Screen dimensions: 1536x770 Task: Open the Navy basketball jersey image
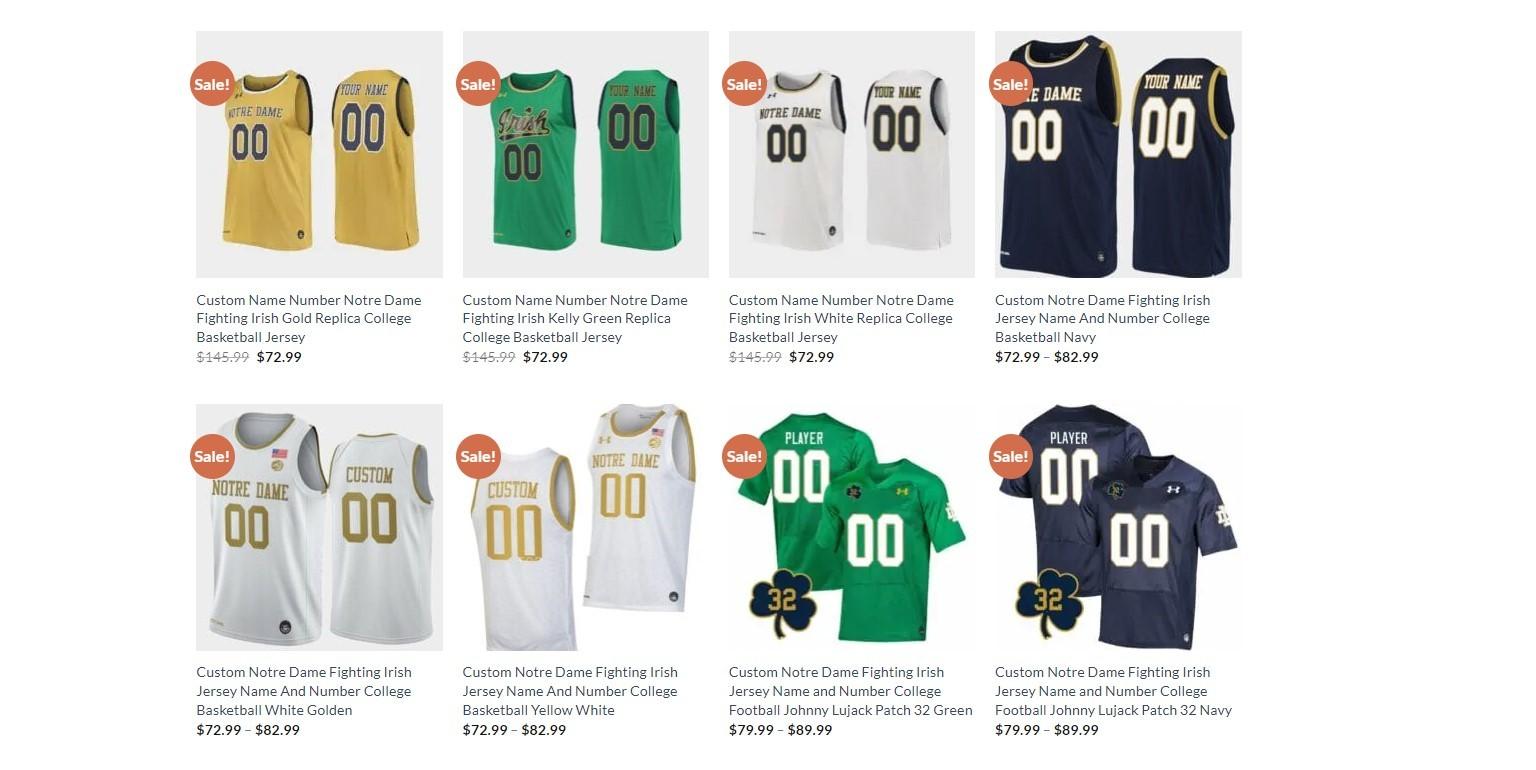point(1118,154)
